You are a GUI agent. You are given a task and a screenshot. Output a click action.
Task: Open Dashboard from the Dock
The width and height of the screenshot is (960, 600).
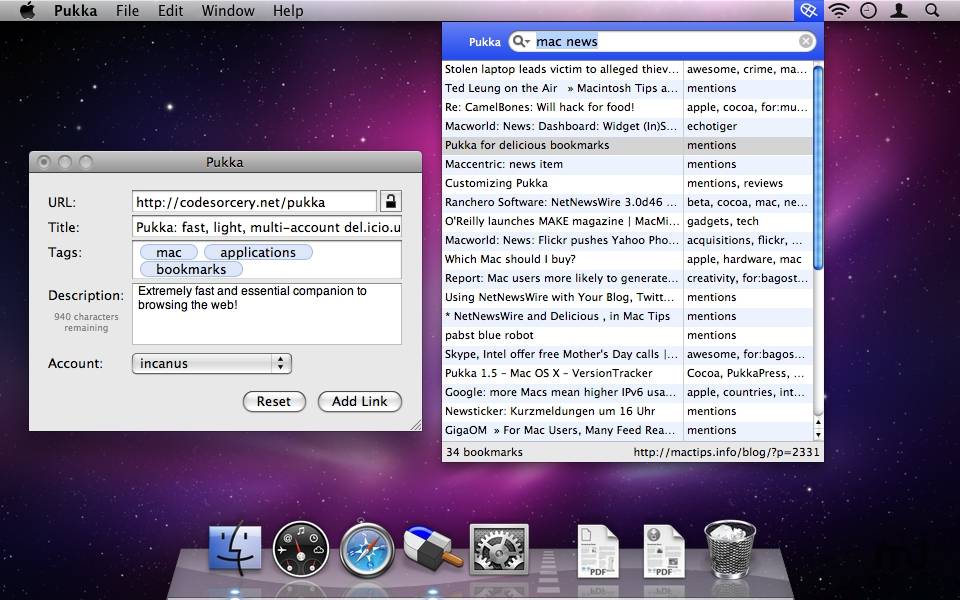click(301, 550)
